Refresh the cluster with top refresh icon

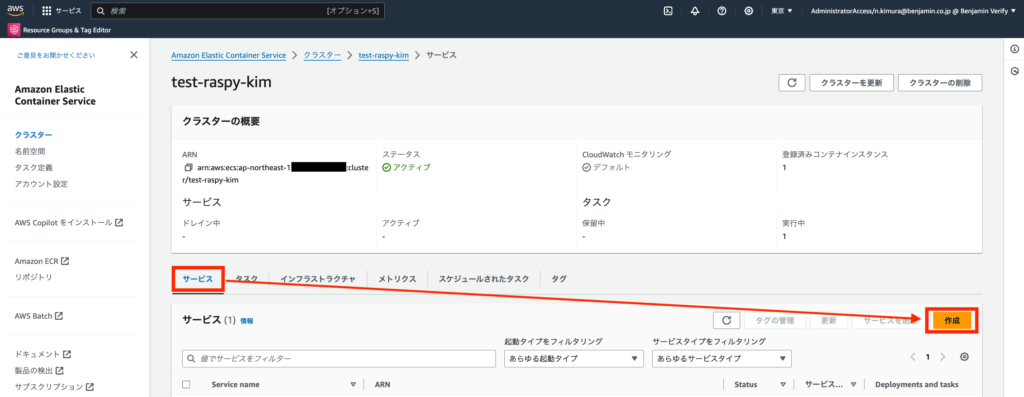click(x=792, y=83)
